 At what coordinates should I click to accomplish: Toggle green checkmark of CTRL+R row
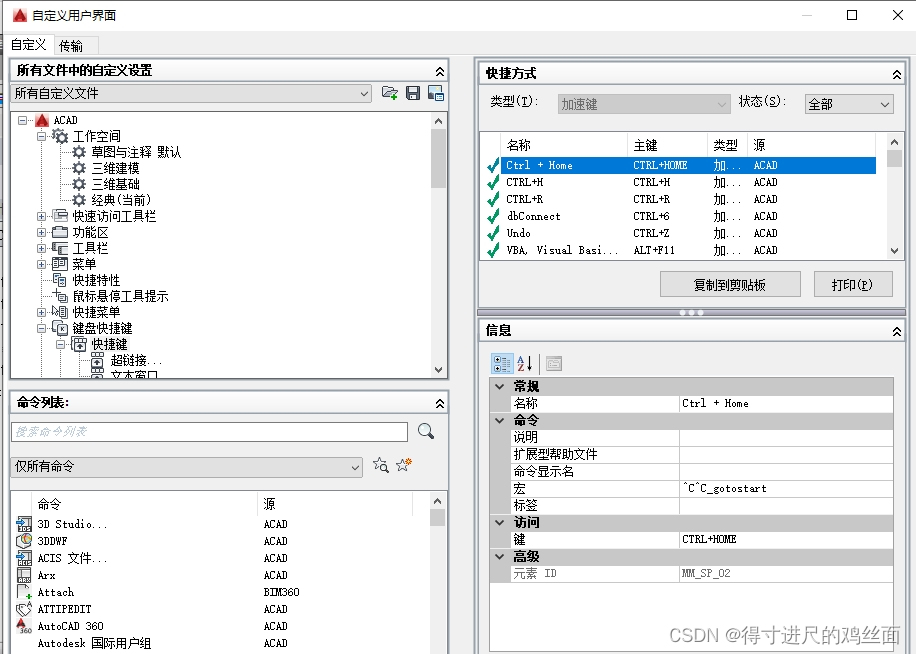point(492,199)
